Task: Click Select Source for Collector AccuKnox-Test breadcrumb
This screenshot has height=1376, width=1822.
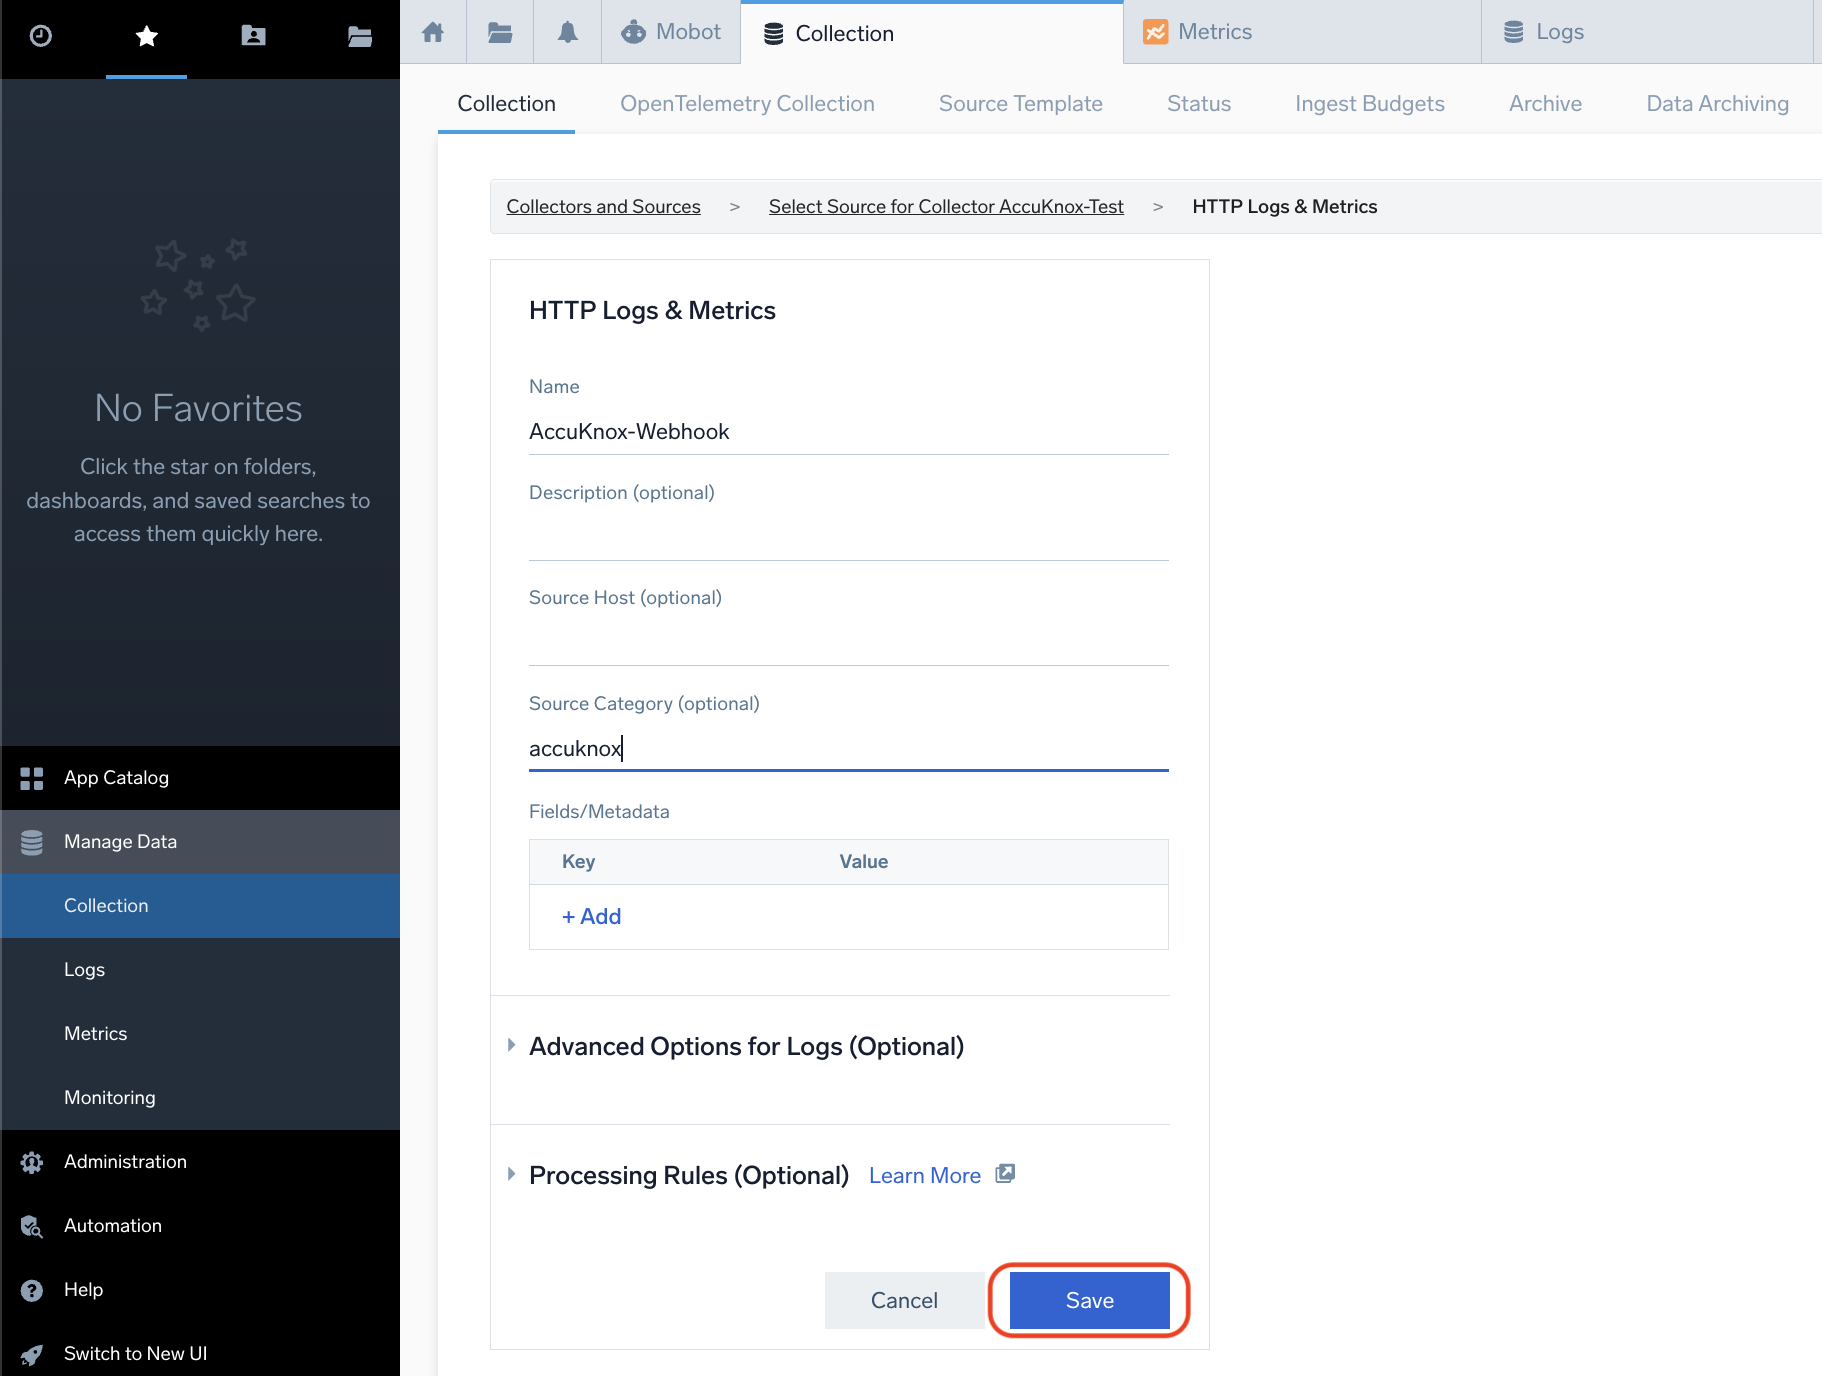Action: pyautogui.click(x=946, y=207)
